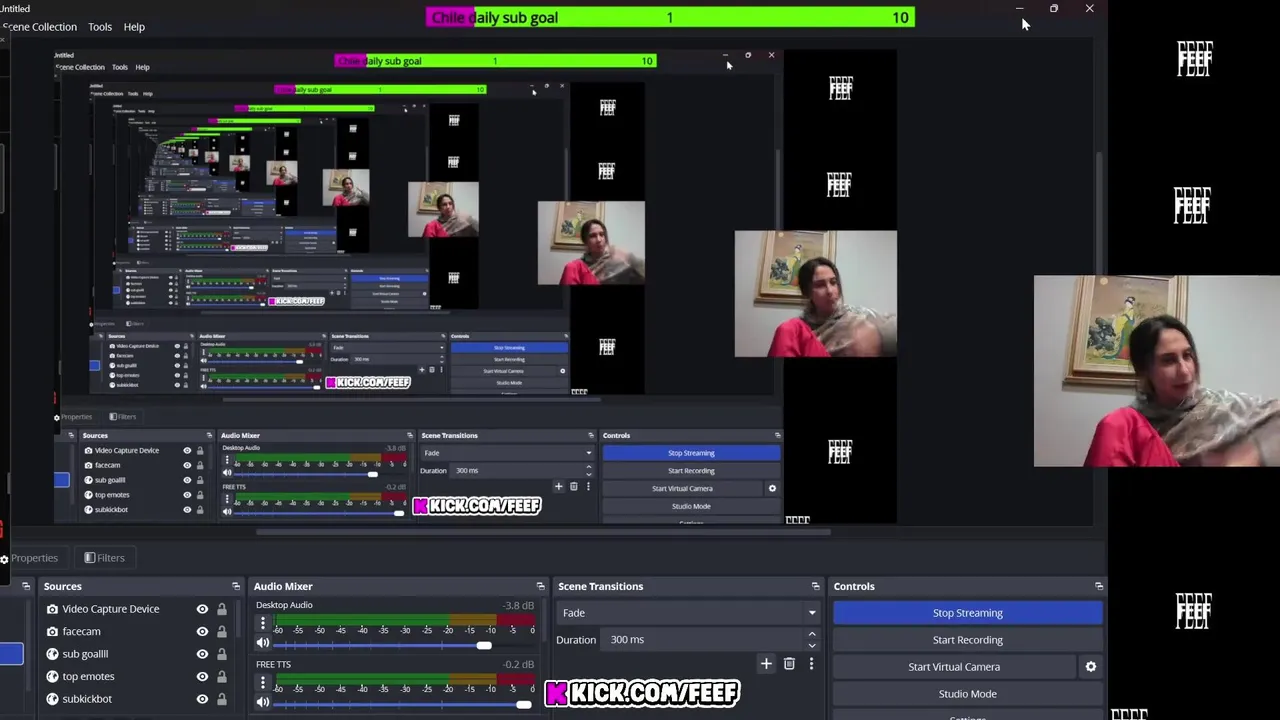The width and height of the screenshot is (1280, 720).
Task: Open Help menu in the nested preview window
Action: 142,67
